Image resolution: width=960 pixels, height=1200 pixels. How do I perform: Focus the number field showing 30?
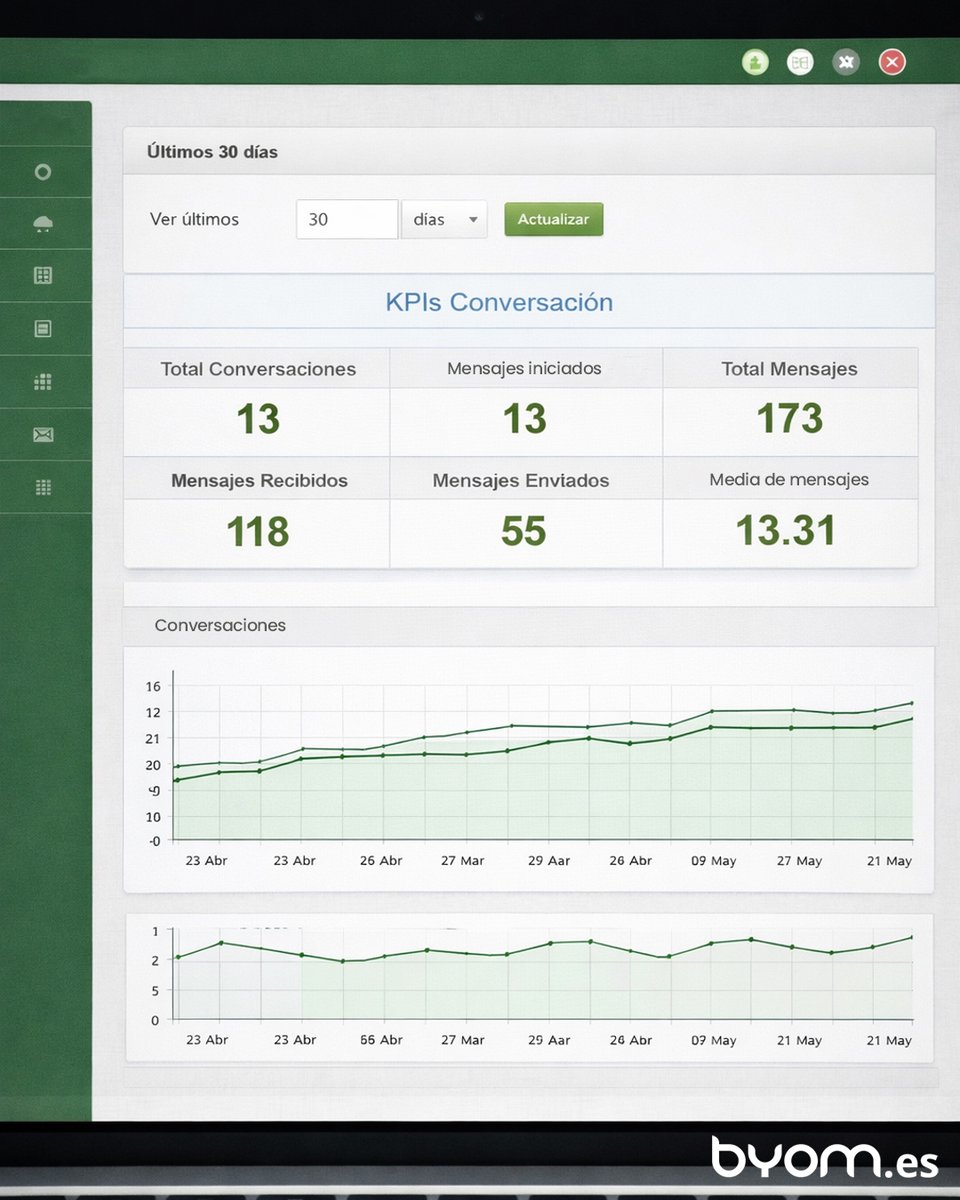pyautogui.click(x=347, y=219)
